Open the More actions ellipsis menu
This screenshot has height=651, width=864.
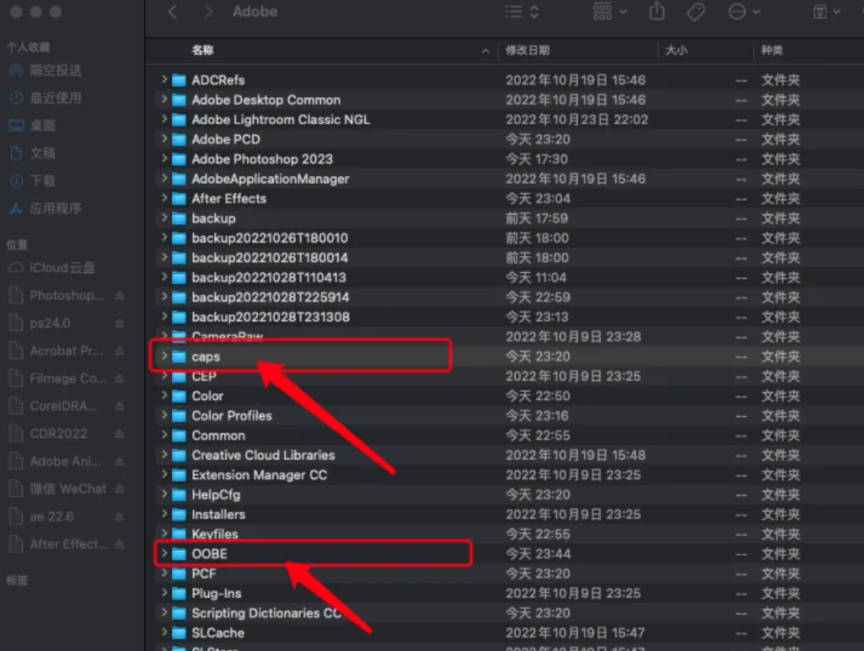point(743,12)
